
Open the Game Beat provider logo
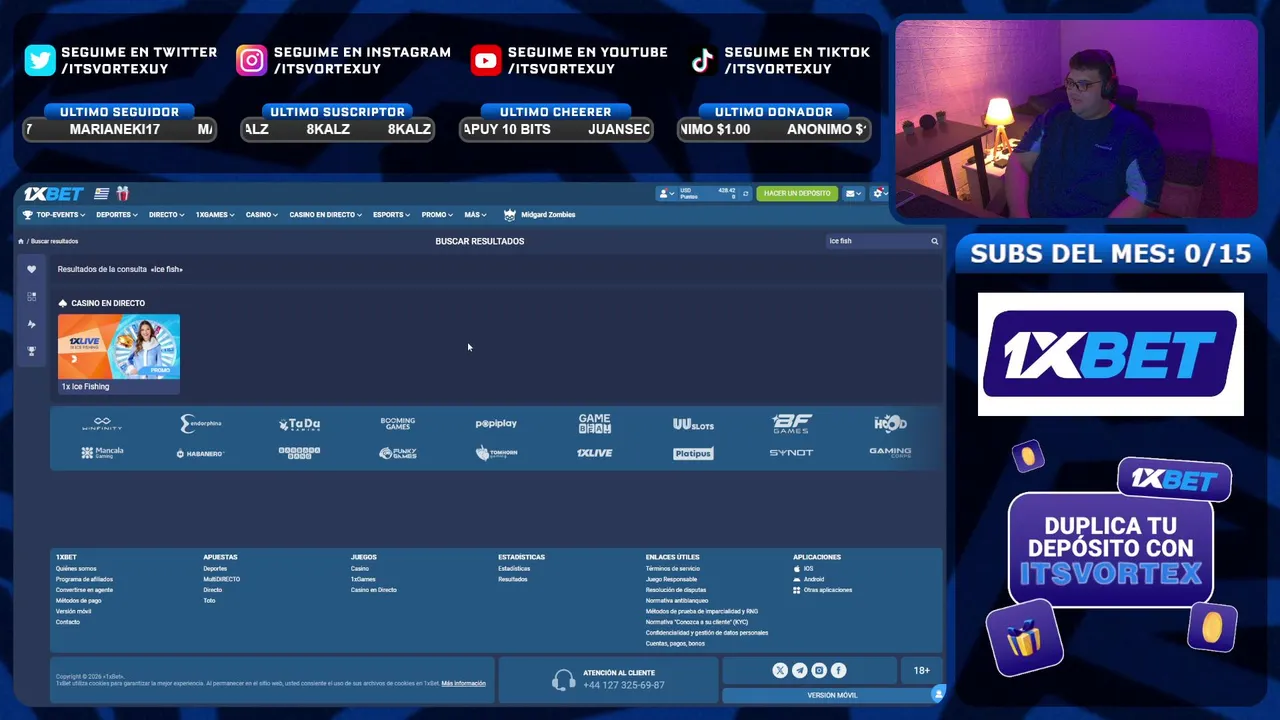(594, 424)
